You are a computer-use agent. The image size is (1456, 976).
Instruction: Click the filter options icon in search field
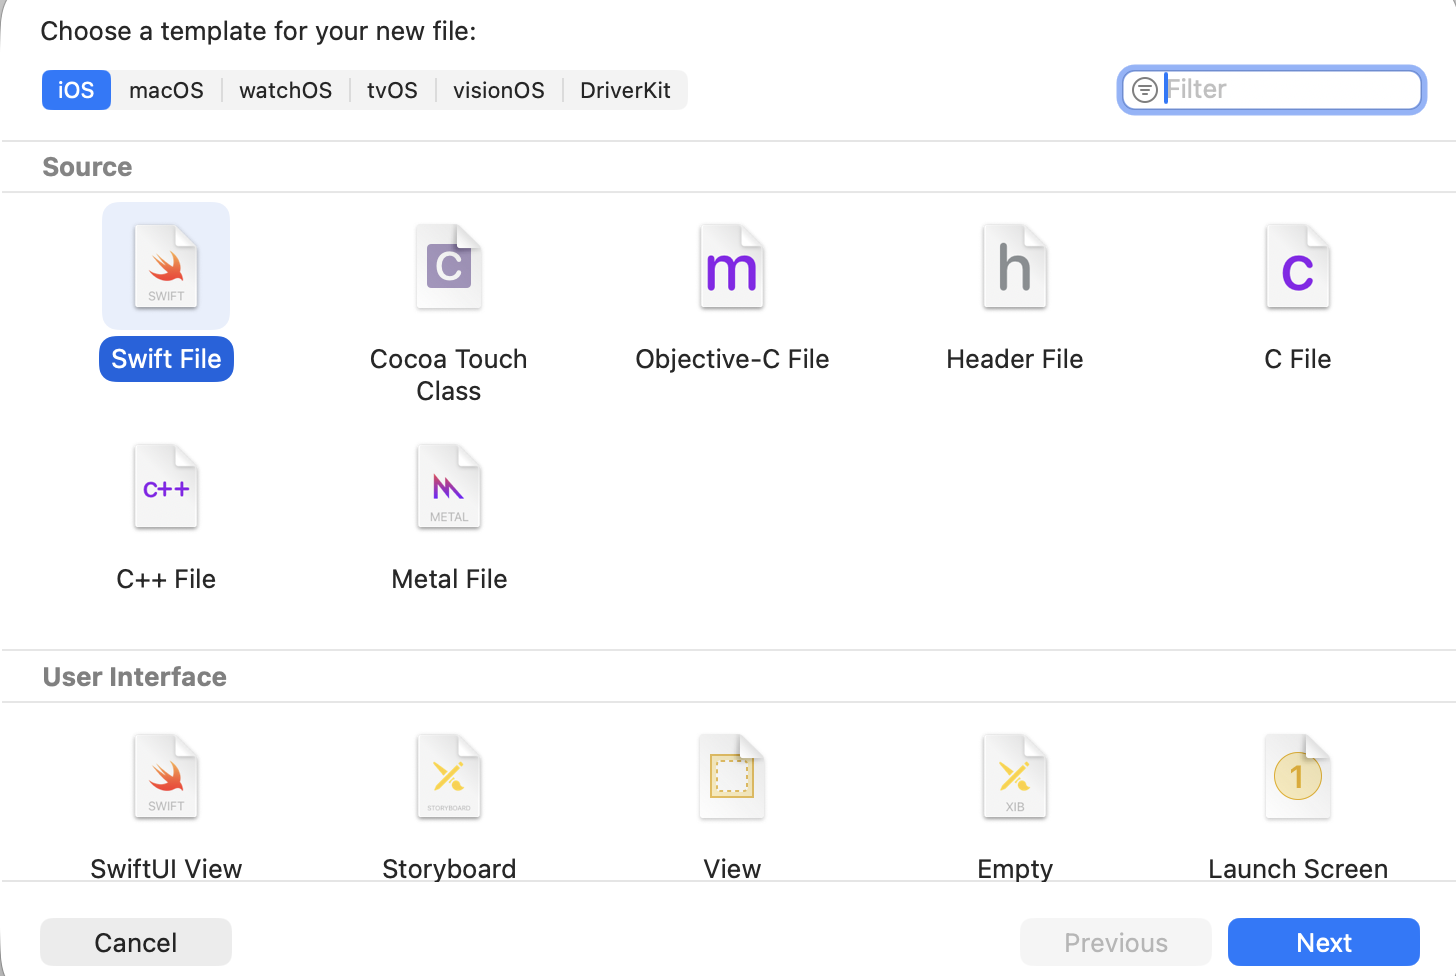[1144, 90]
